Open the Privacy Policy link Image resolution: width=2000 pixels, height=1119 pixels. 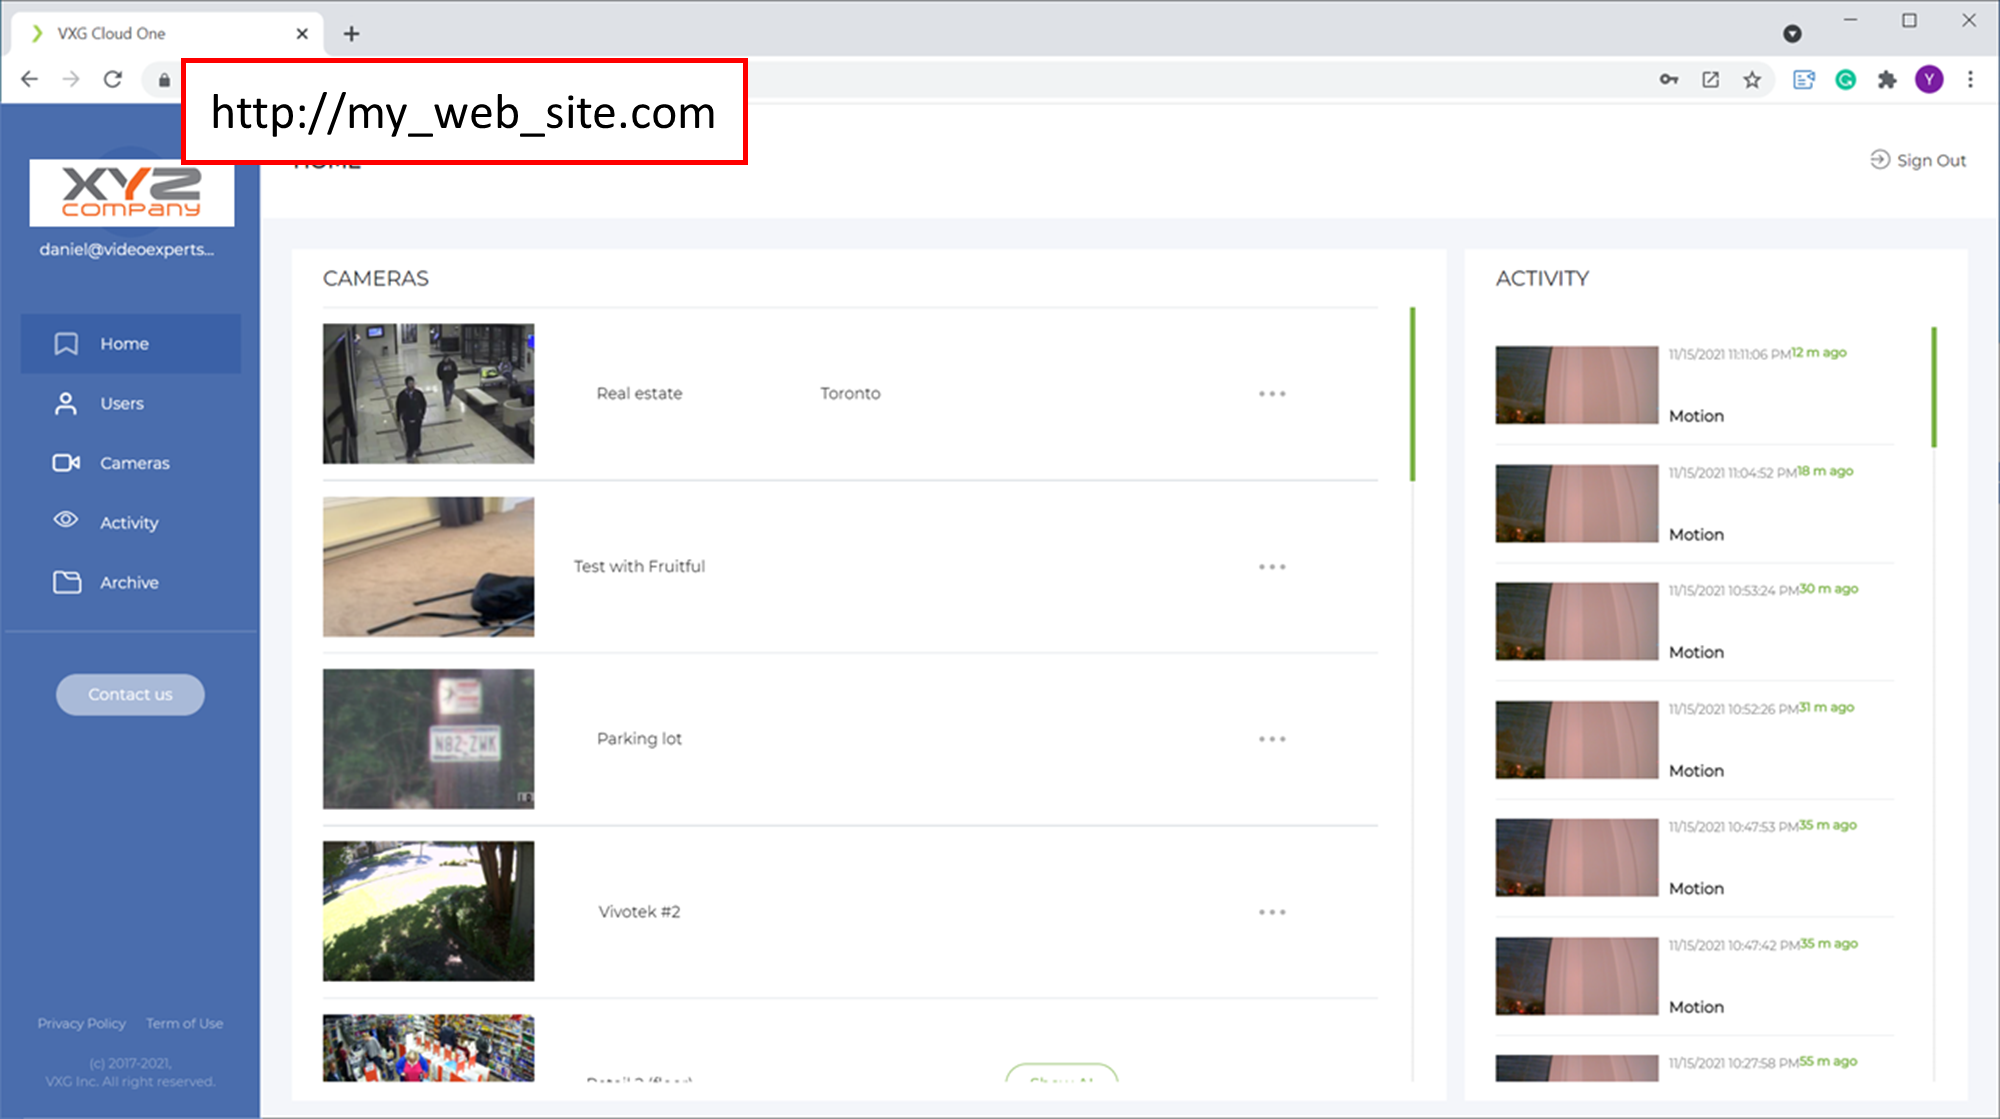(x=81, y=1023)
